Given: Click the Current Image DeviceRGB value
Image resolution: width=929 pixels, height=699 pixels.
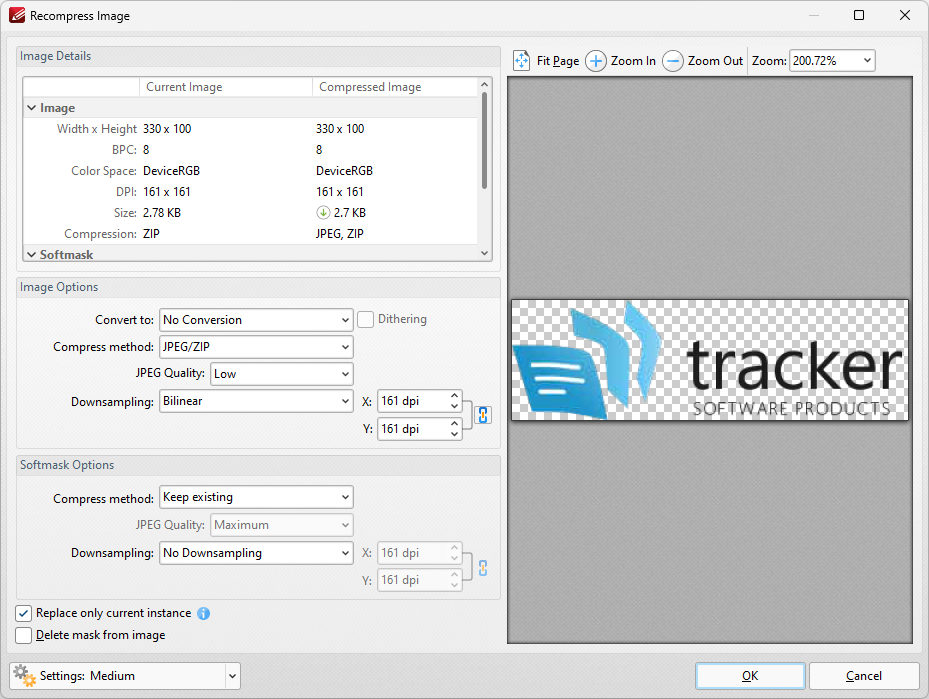Looking at the screenshot, I should (x=171, y=171).
